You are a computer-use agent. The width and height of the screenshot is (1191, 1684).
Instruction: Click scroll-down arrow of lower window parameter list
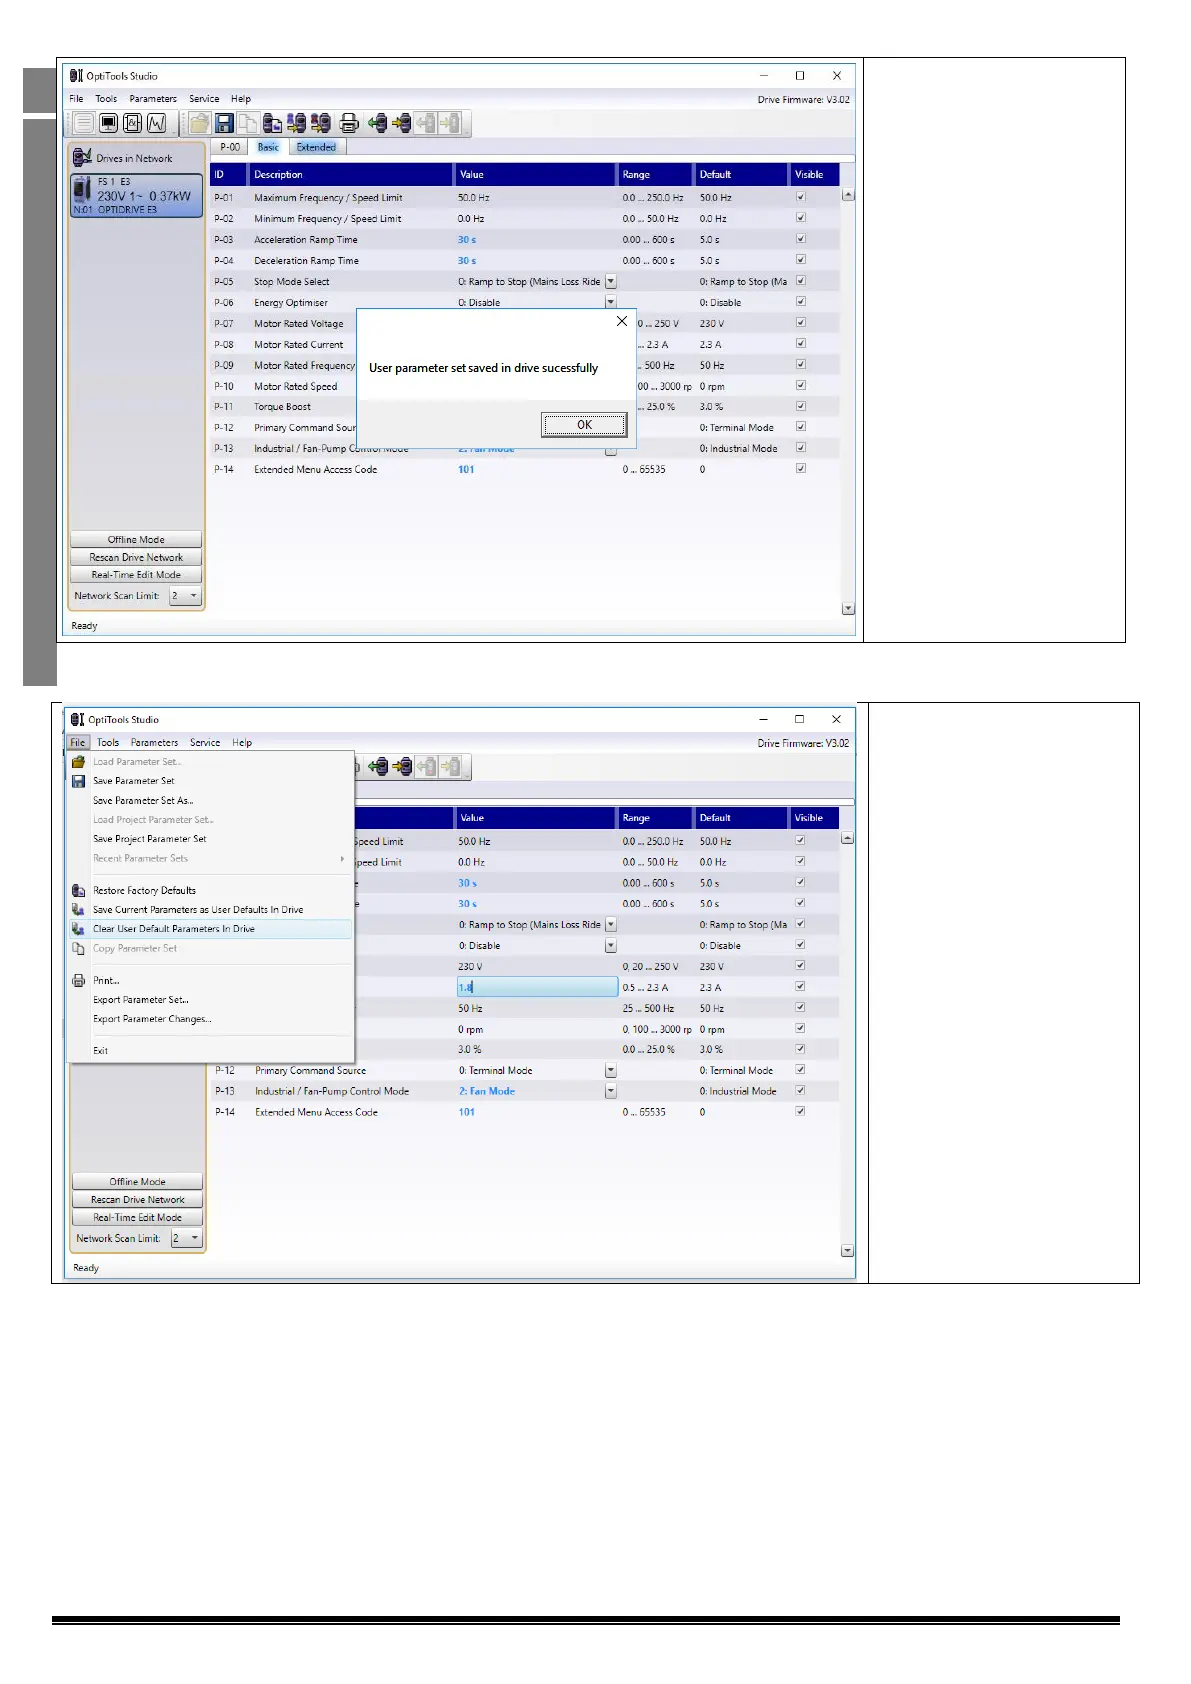pos(847,1250)
